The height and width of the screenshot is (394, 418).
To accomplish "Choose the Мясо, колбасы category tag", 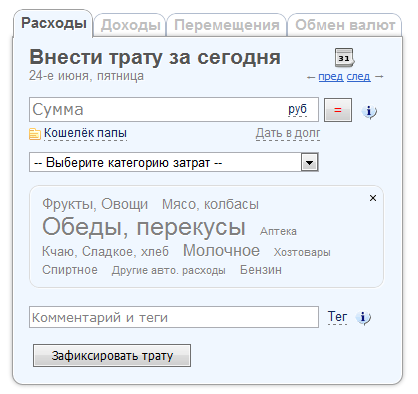I will pyautogui.click(x=210, y=204).
